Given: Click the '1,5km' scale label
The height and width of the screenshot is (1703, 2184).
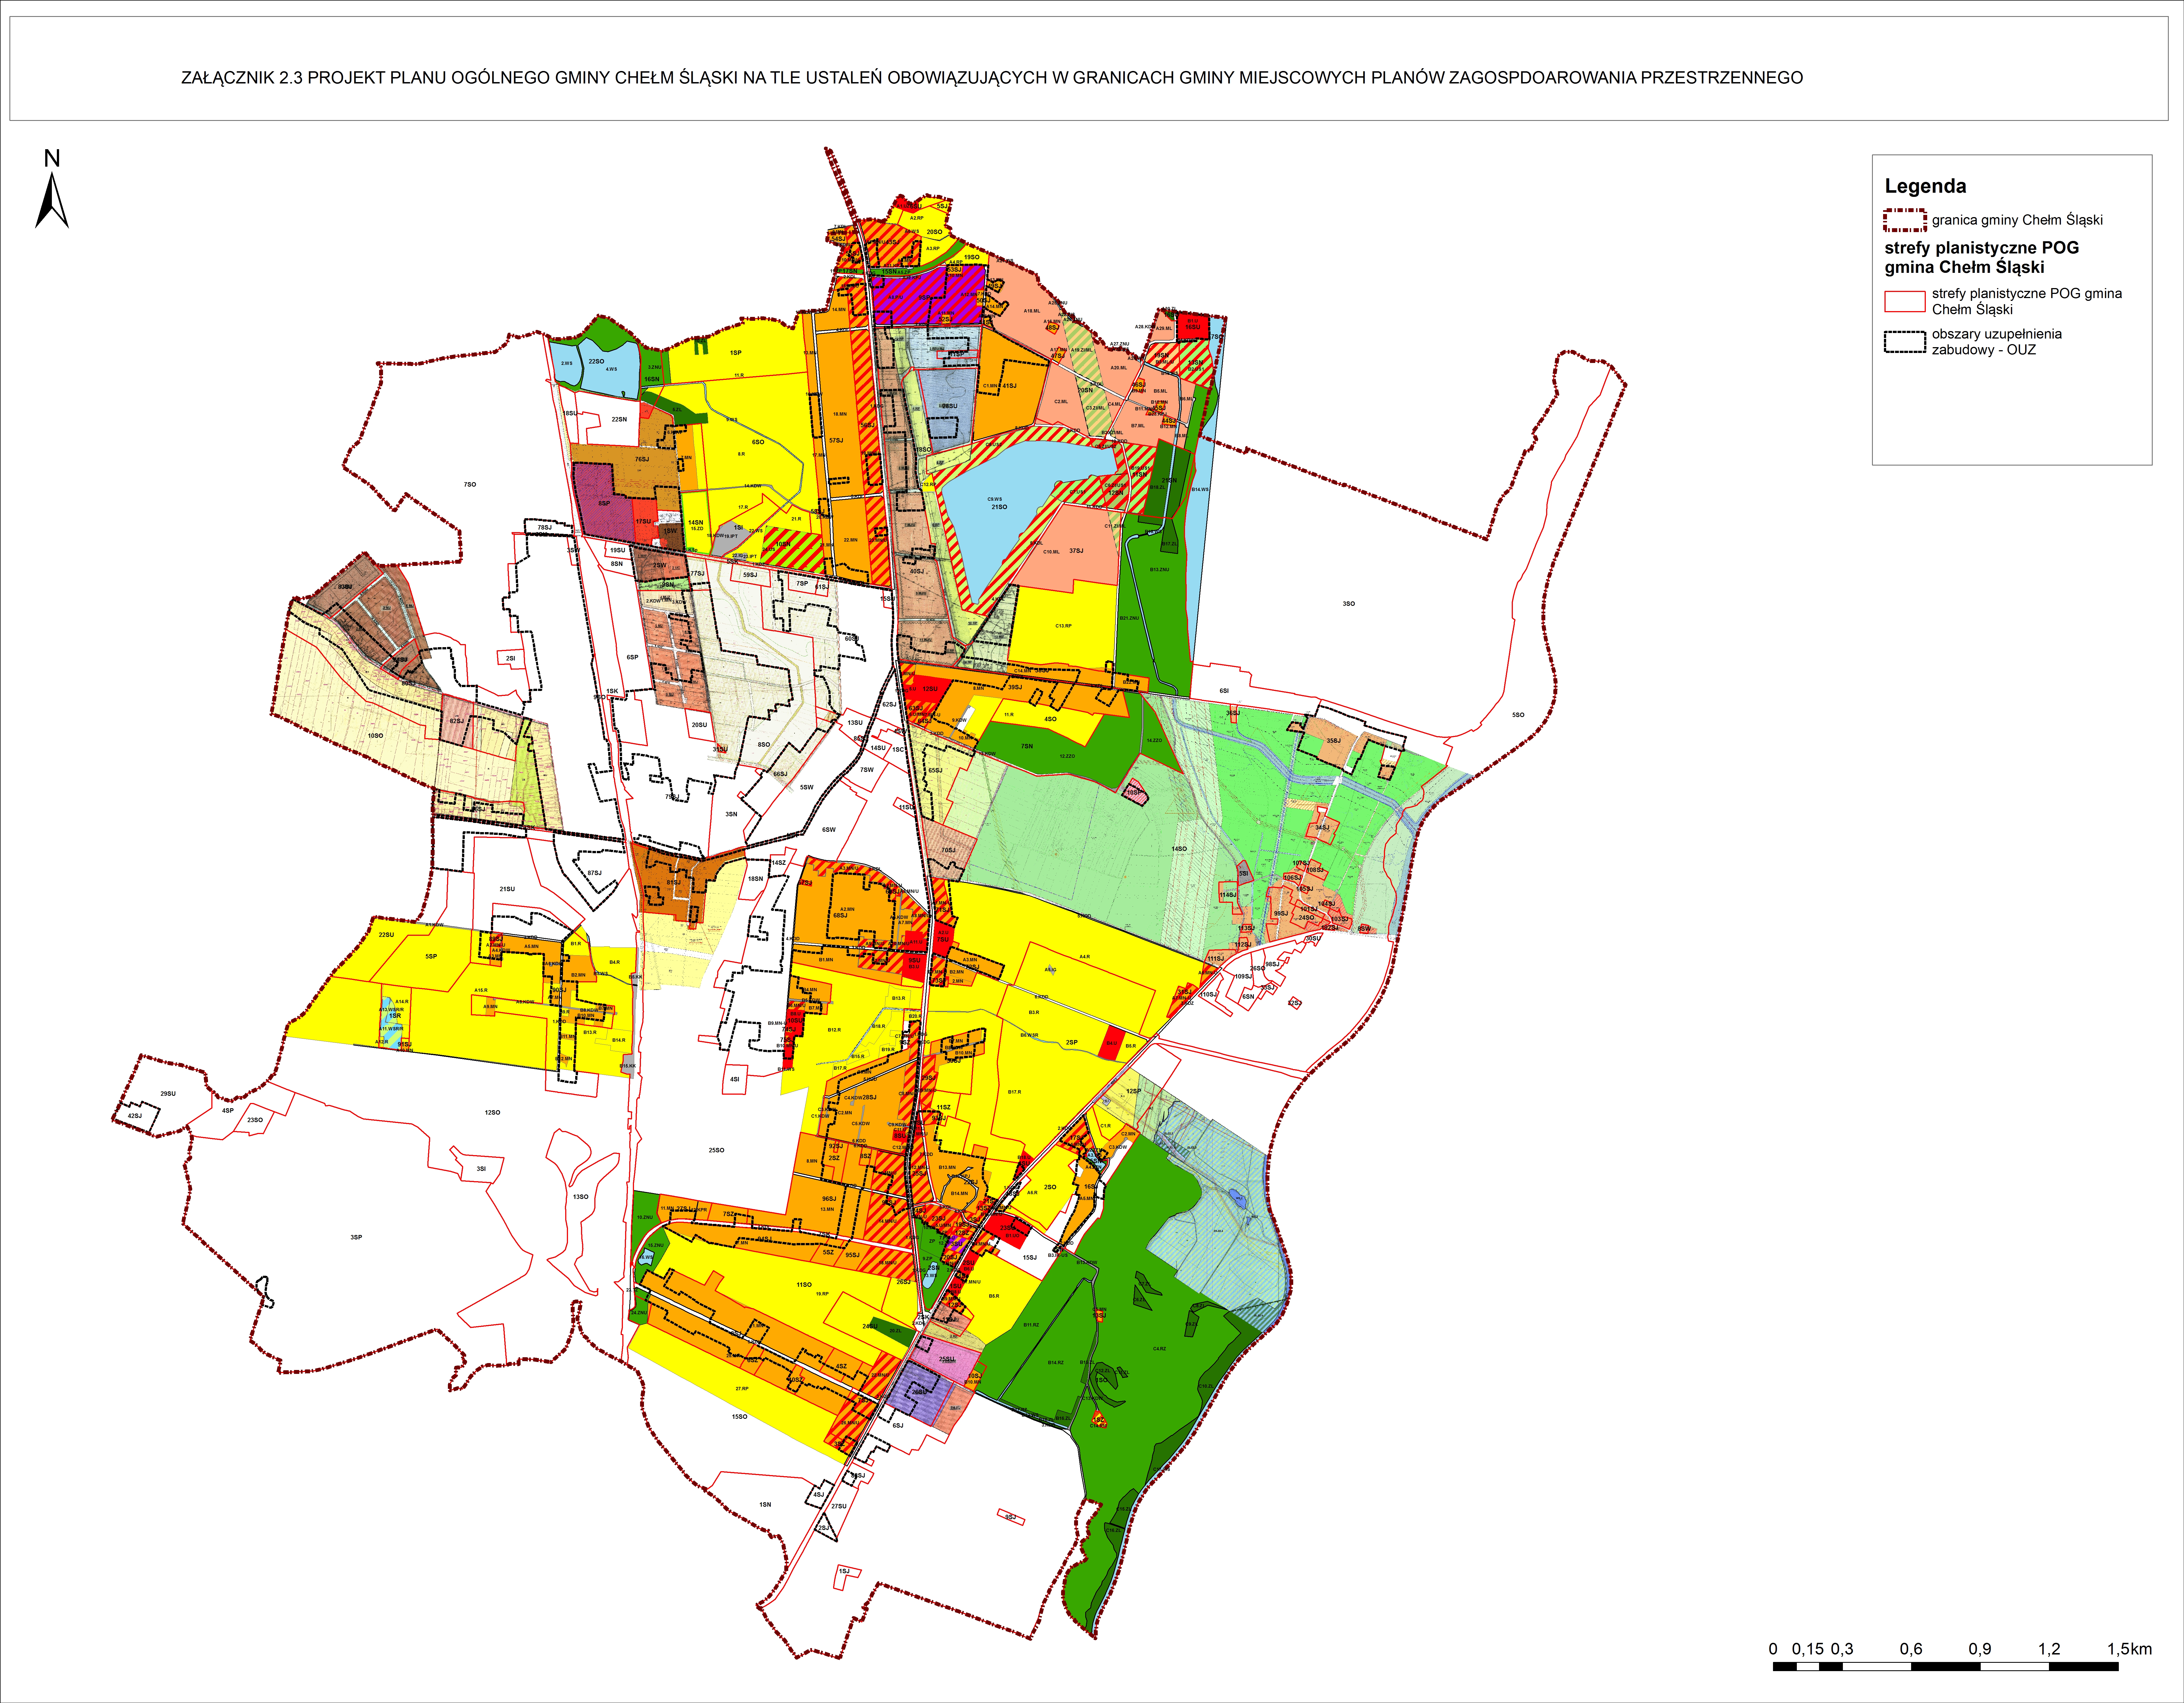Looking at the screenshot, I should 2129,1649.
